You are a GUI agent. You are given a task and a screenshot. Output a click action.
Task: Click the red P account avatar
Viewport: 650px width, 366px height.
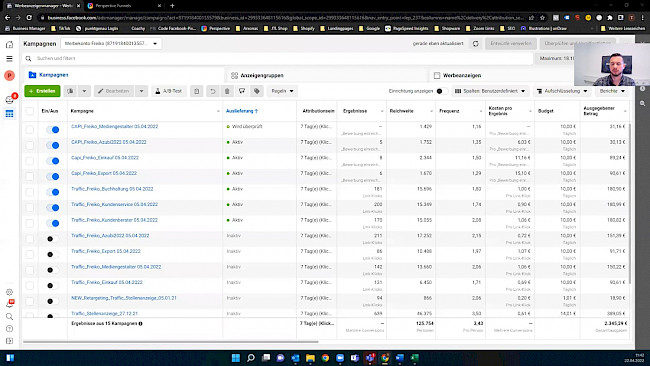(x=9, y=75)
